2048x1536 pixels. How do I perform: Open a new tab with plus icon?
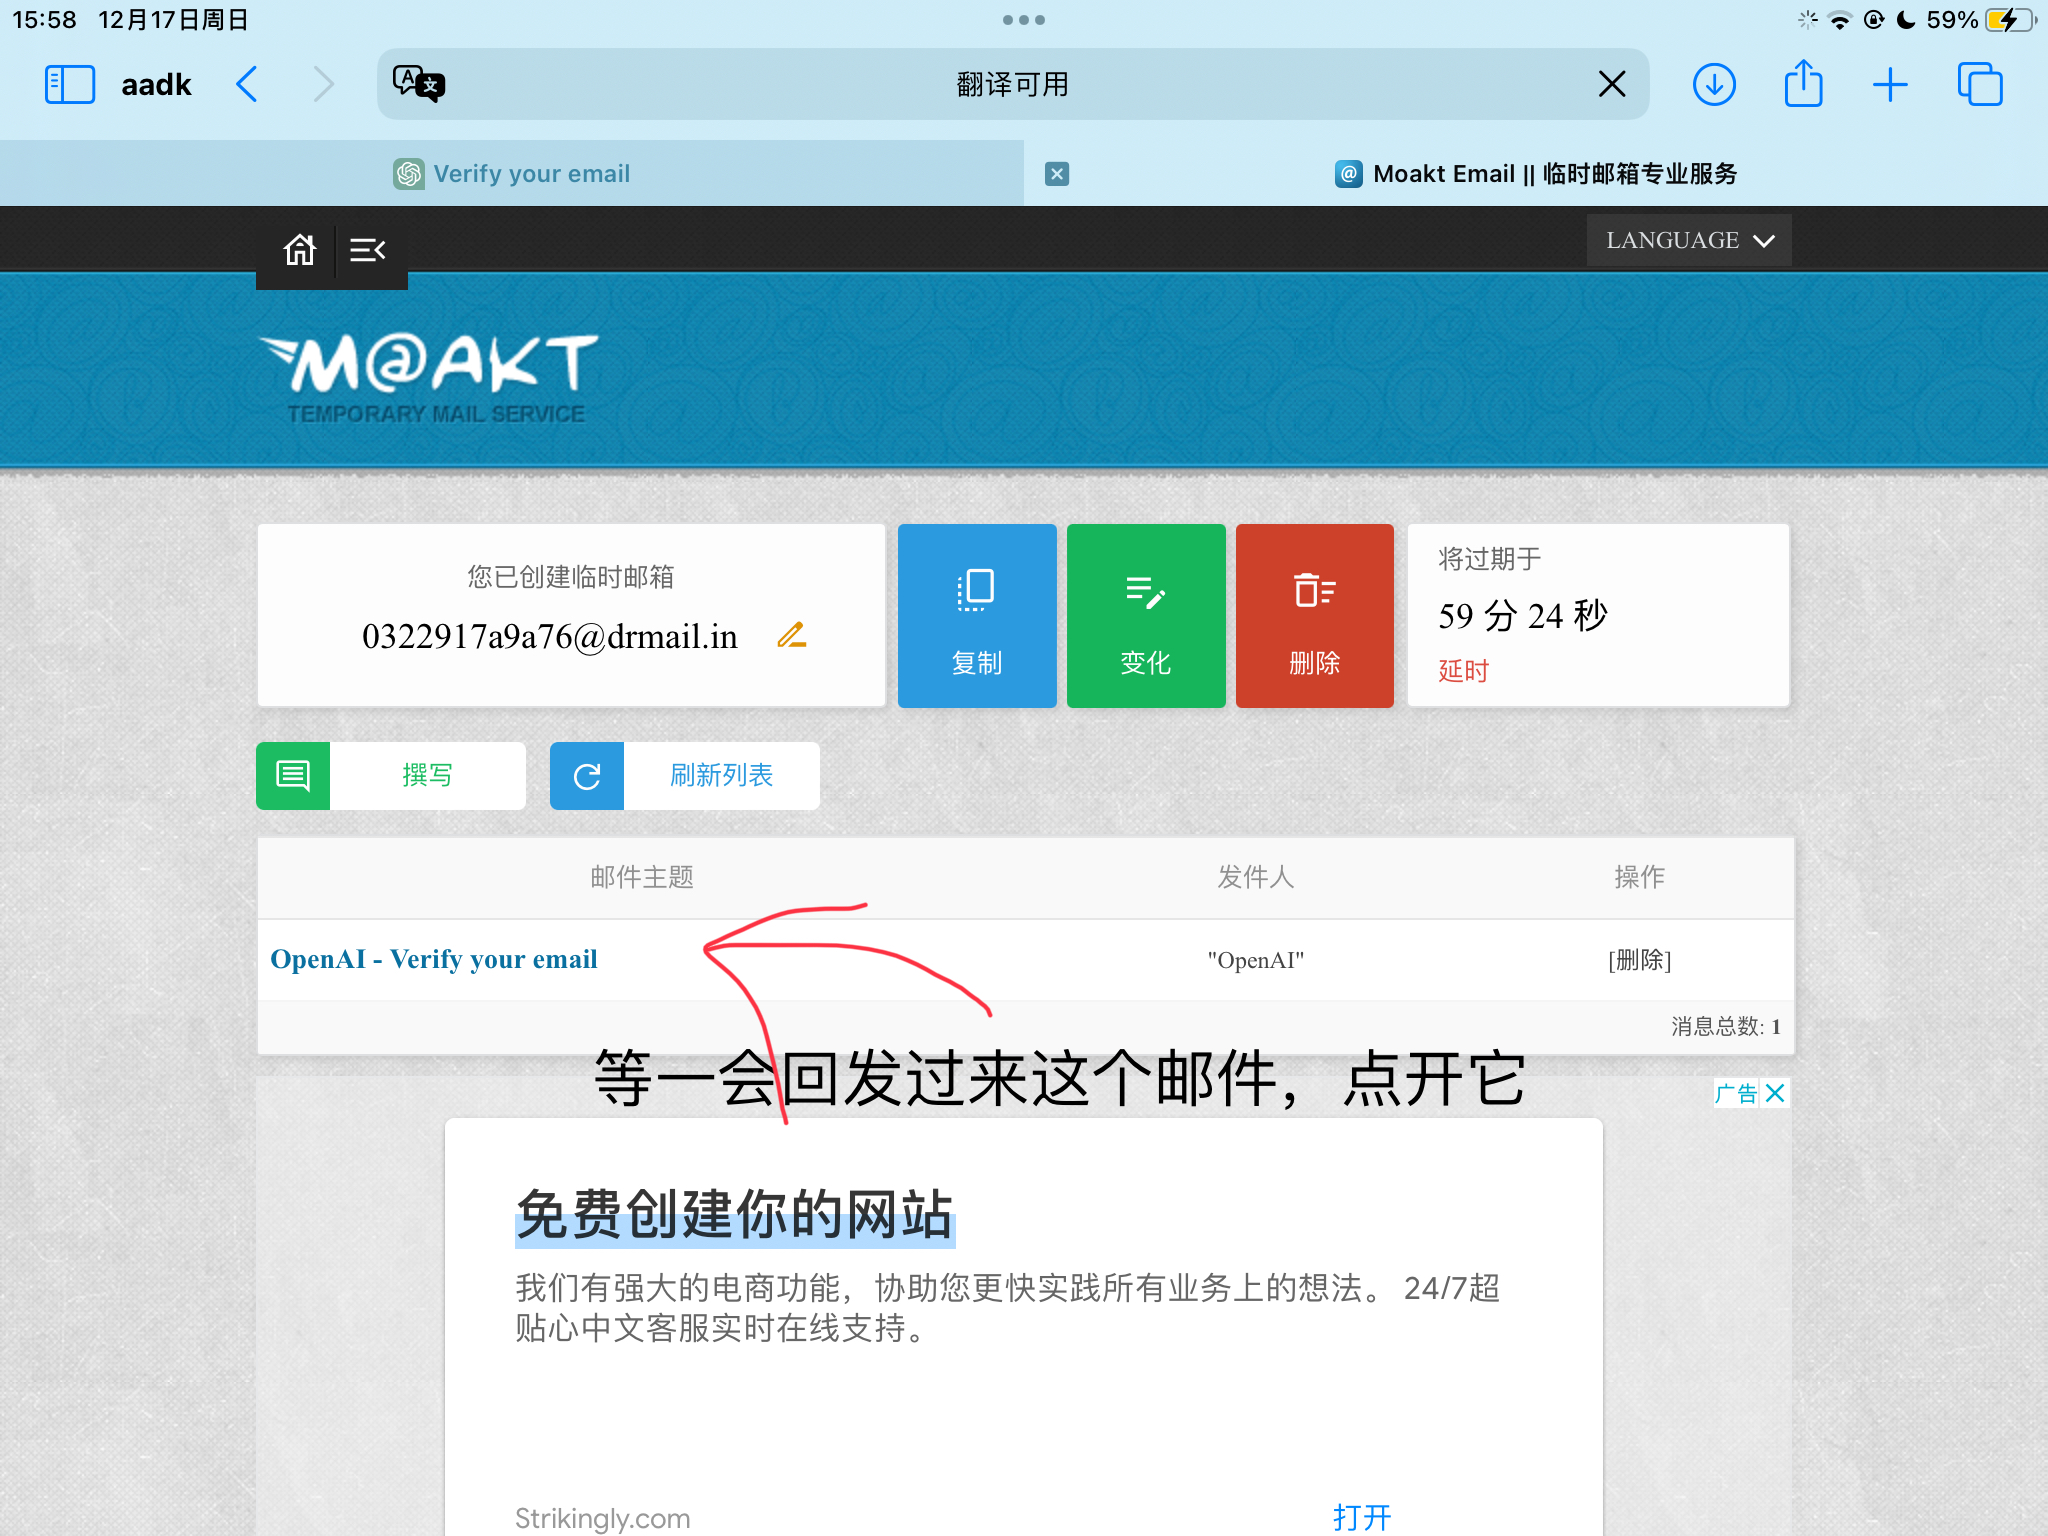pyautogui.click(x=1890, y=84)
